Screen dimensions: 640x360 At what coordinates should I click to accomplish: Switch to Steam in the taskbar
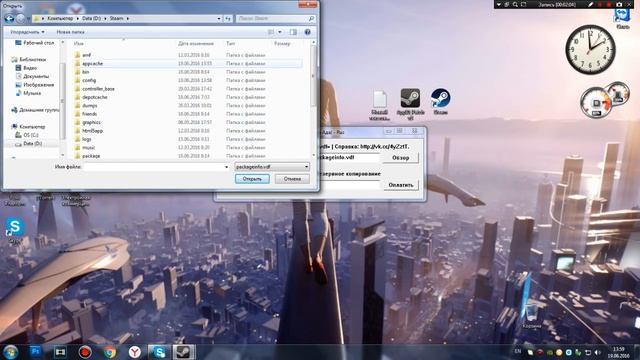coord(183,352)
